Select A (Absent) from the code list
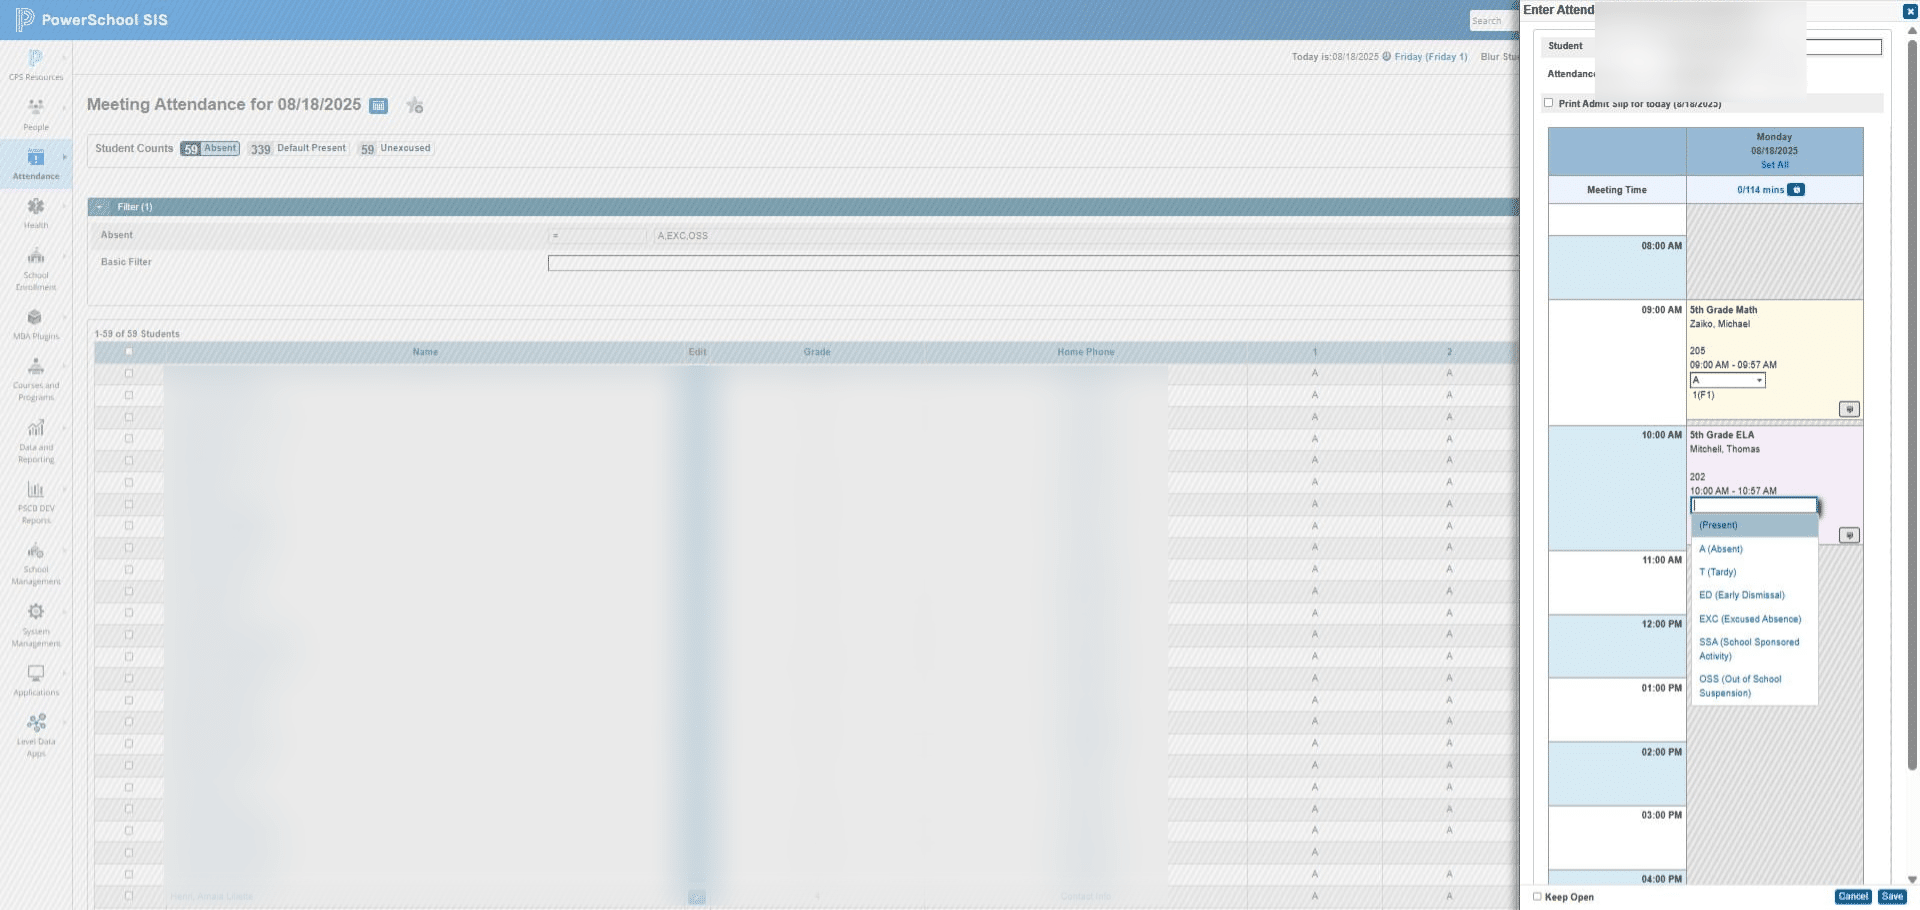This screenshot has height=910, width=1920. [1720, 549]
